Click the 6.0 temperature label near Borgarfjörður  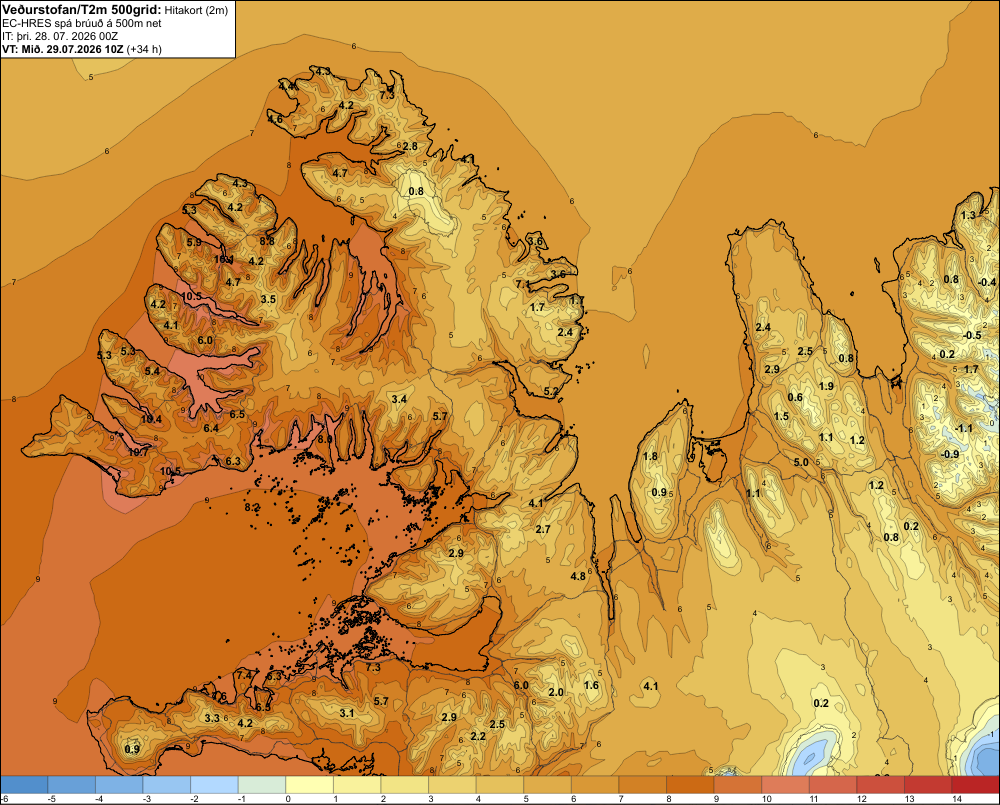click(x=521, y=685)
